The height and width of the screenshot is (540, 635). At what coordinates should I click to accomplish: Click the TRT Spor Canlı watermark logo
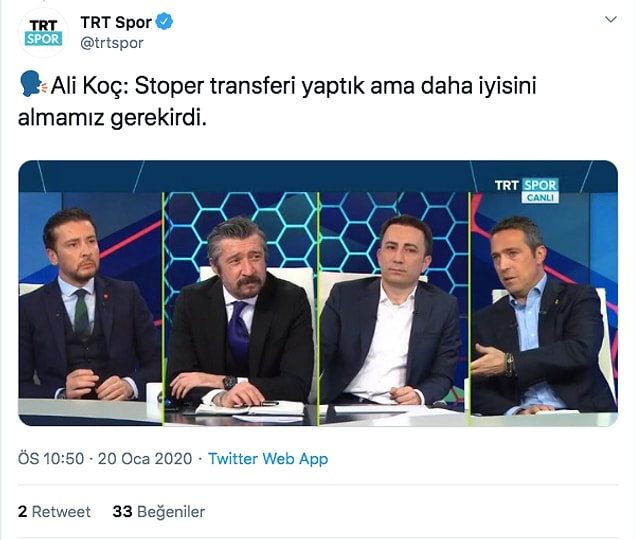(x=527, y=190)
